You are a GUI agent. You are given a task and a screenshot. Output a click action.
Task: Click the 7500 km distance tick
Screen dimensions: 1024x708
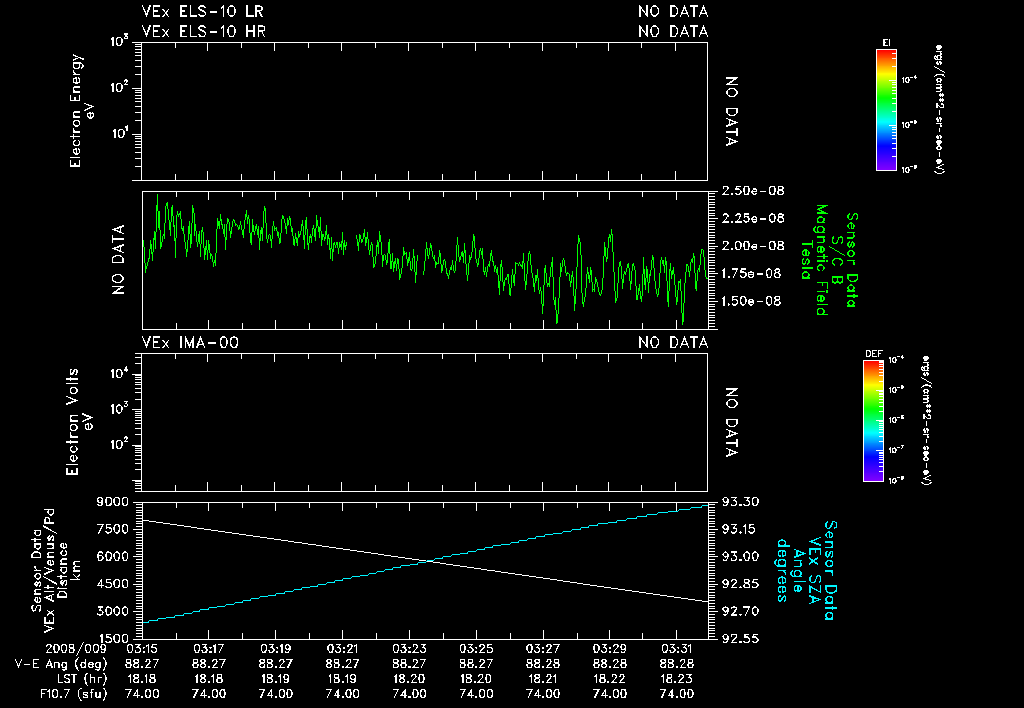[x=112, y=529]
